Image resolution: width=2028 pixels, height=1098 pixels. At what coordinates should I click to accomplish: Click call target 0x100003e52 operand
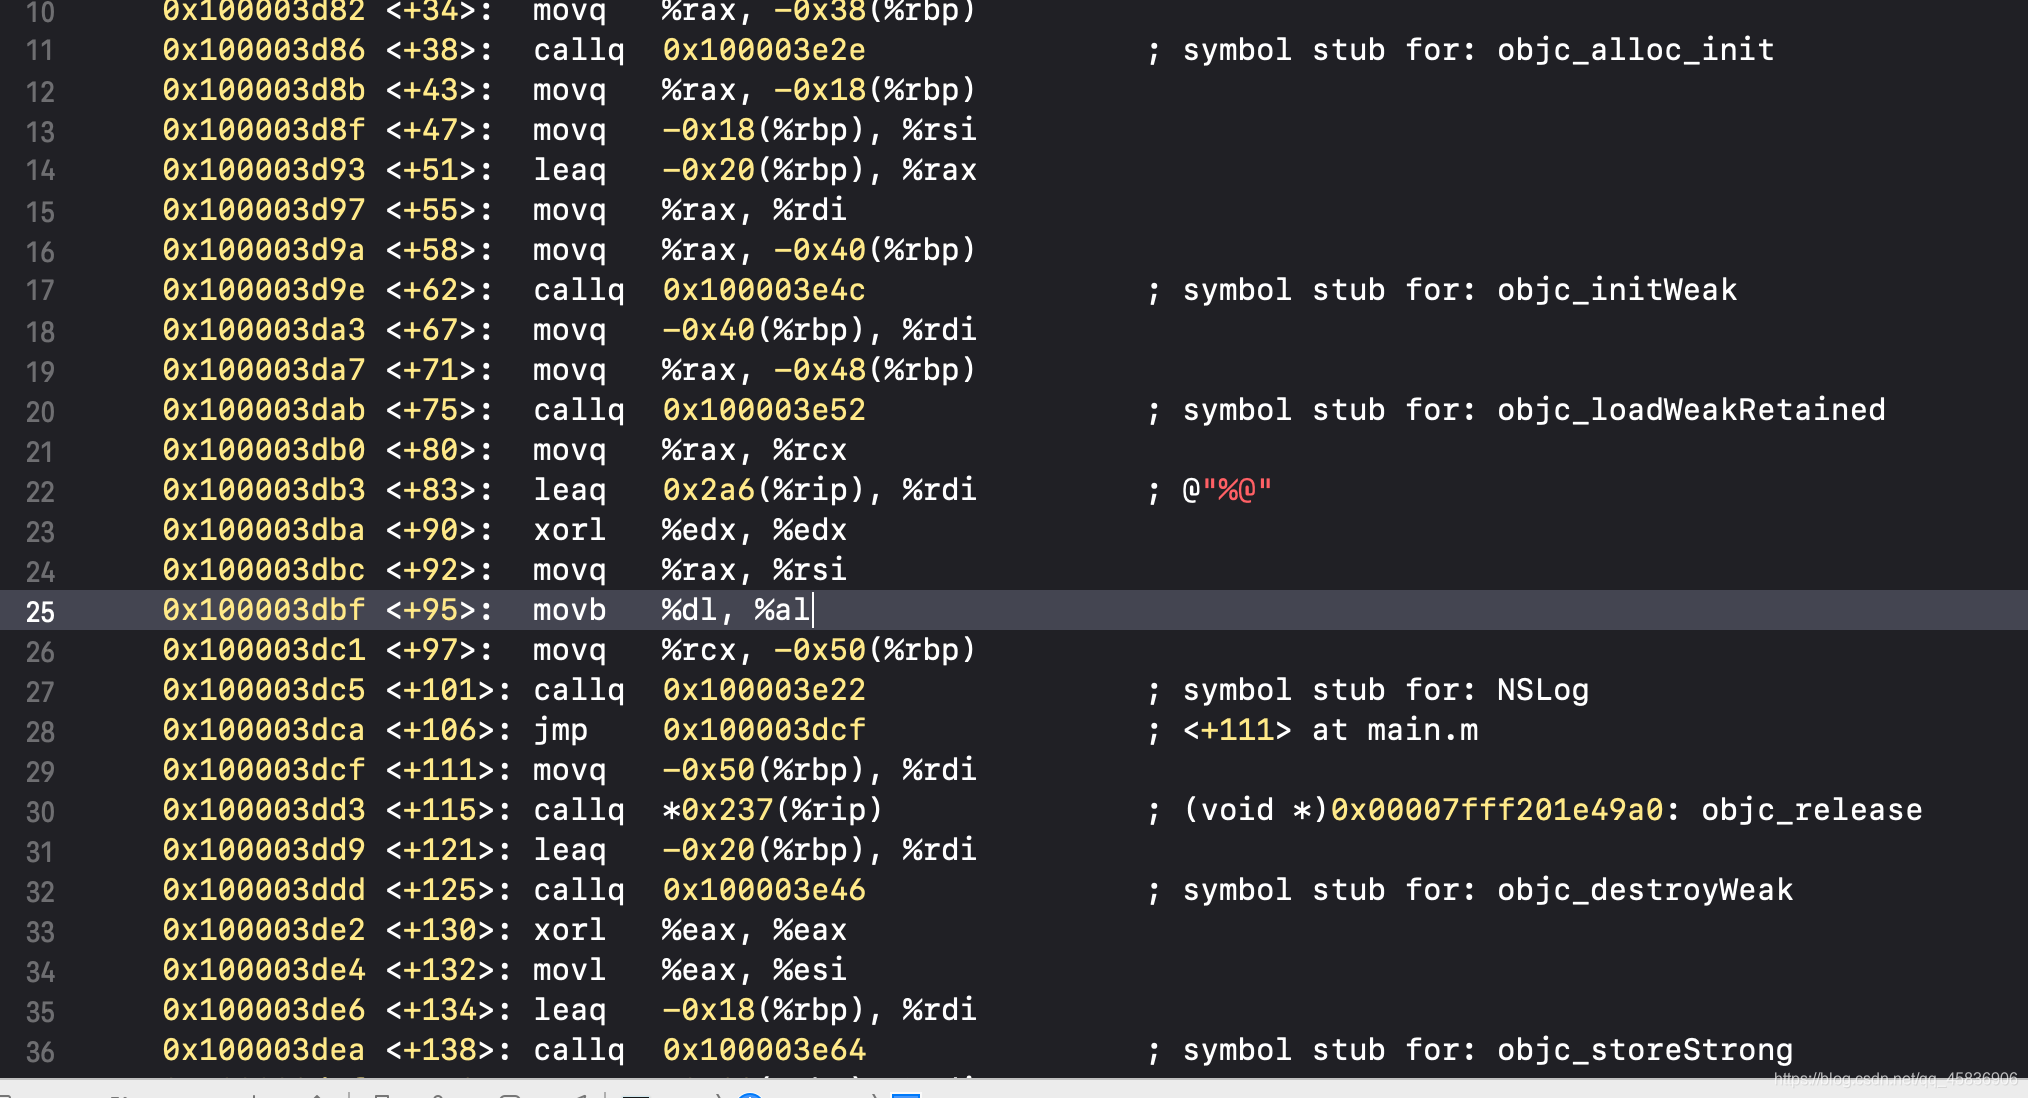coord(764,410)
